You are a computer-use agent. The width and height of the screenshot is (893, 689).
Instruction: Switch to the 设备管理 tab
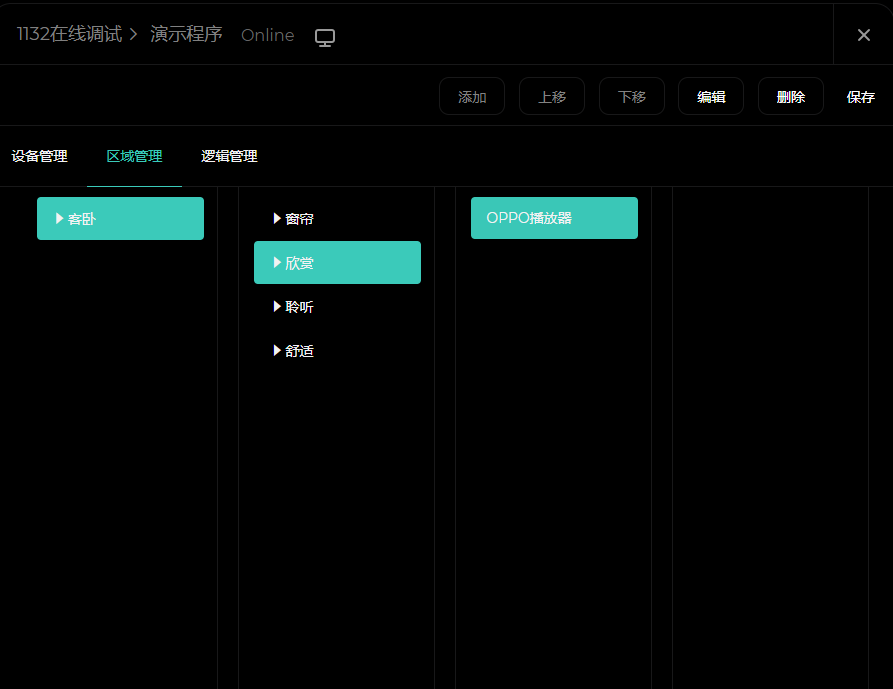click(x=39, y=156)
